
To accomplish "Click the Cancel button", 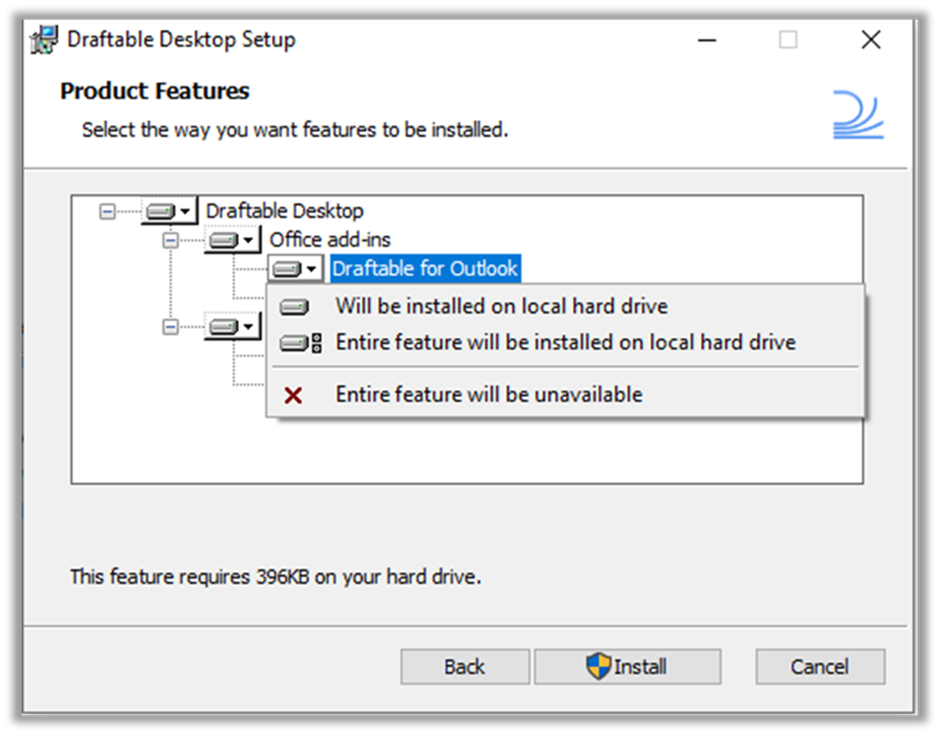I will click(820, 667).
